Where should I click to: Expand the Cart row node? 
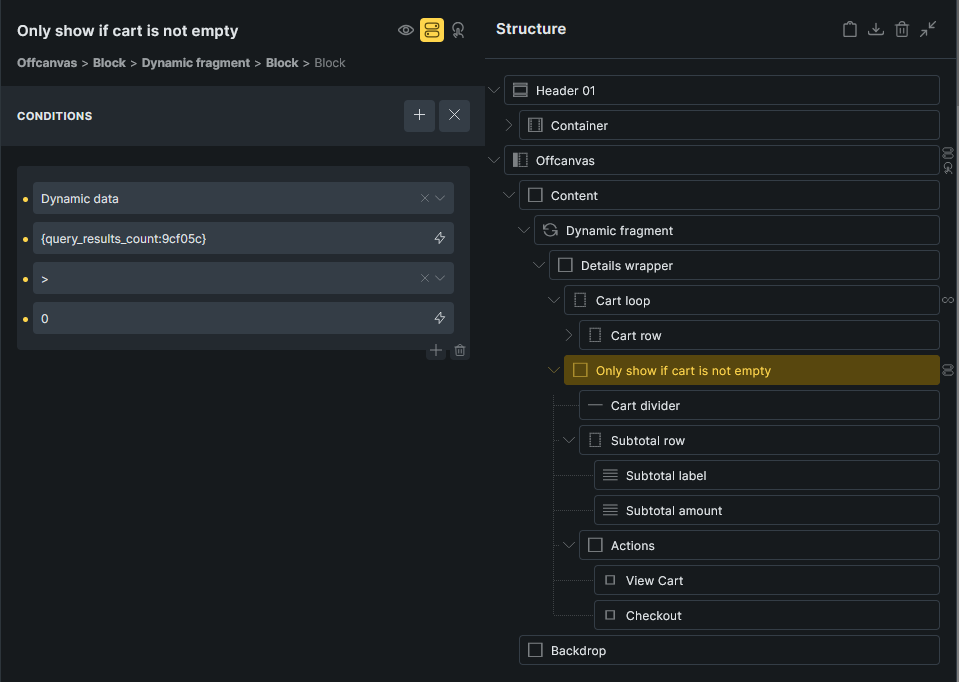[x=569, y=335]
